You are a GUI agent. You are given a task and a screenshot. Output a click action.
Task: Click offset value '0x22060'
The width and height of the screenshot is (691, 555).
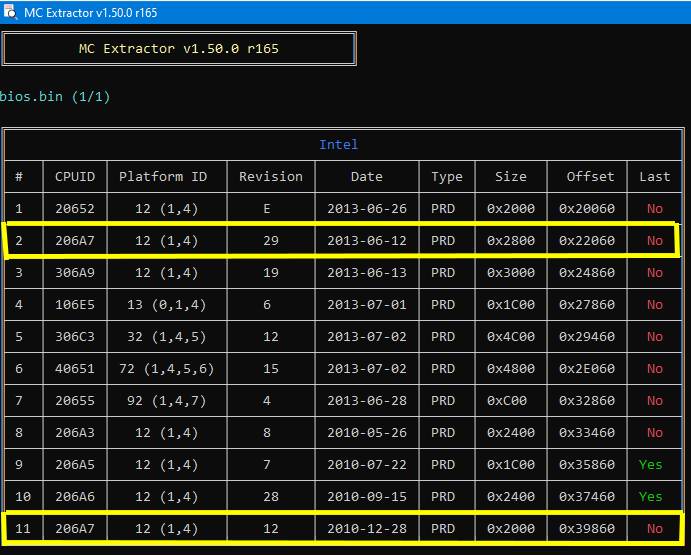(x=587, y=241)
